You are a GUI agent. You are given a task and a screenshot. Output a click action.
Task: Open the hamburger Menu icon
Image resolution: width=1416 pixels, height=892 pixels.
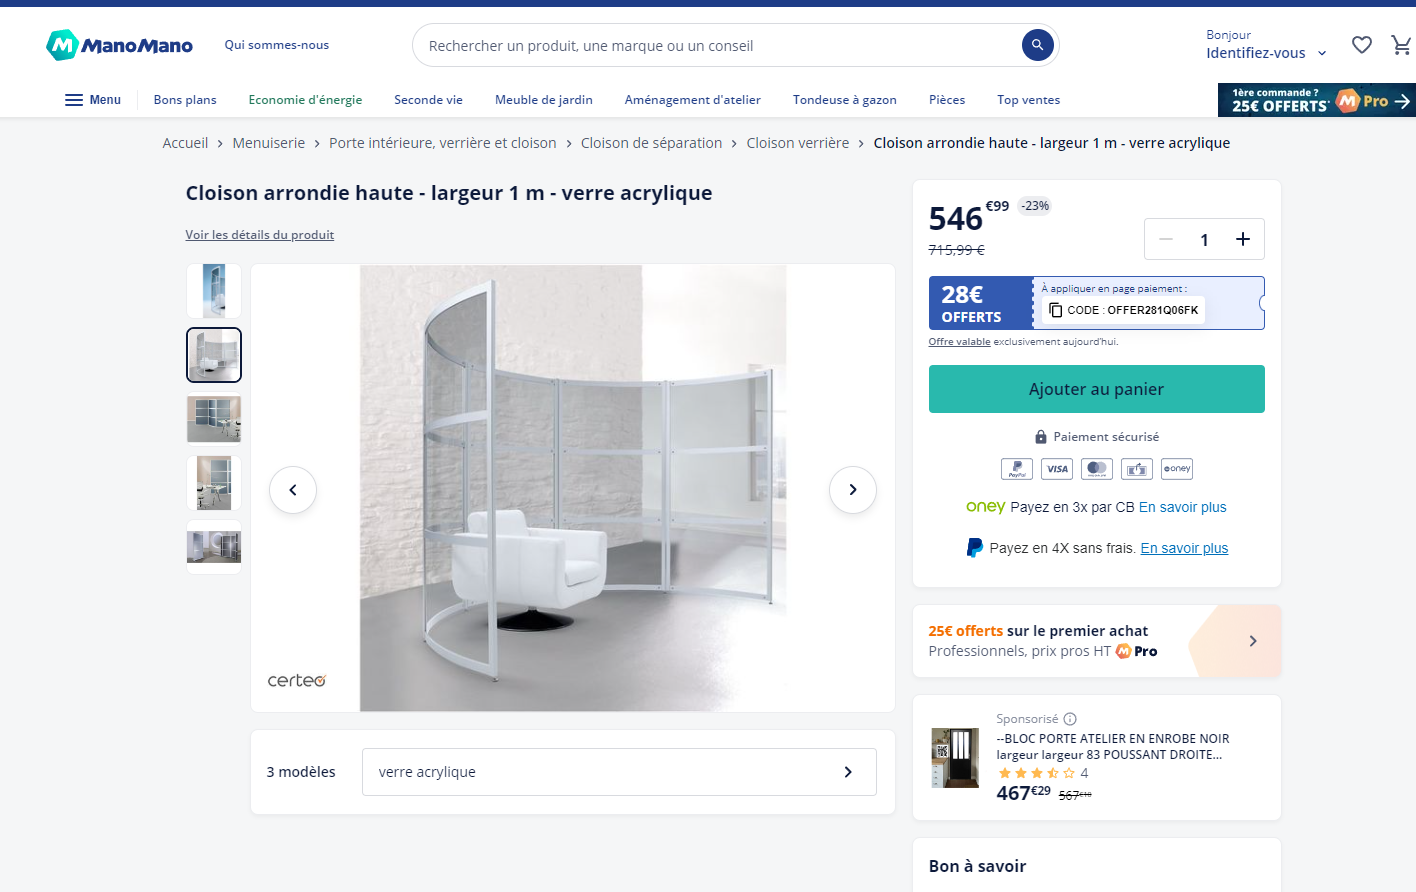[74, 100]
